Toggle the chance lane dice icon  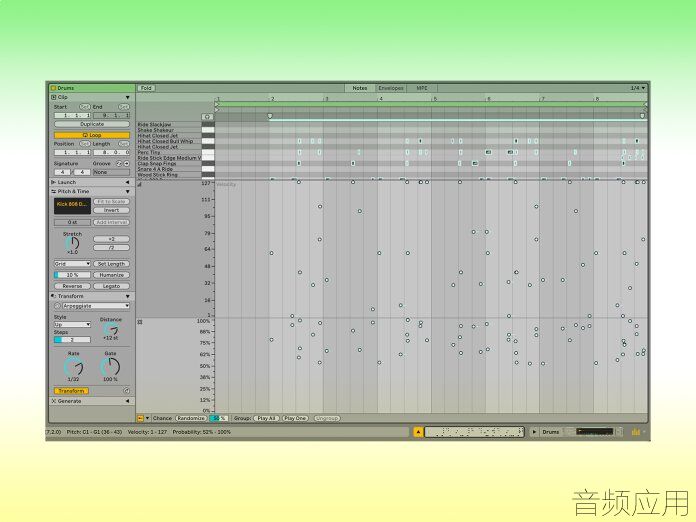click(x=140, y=322)
